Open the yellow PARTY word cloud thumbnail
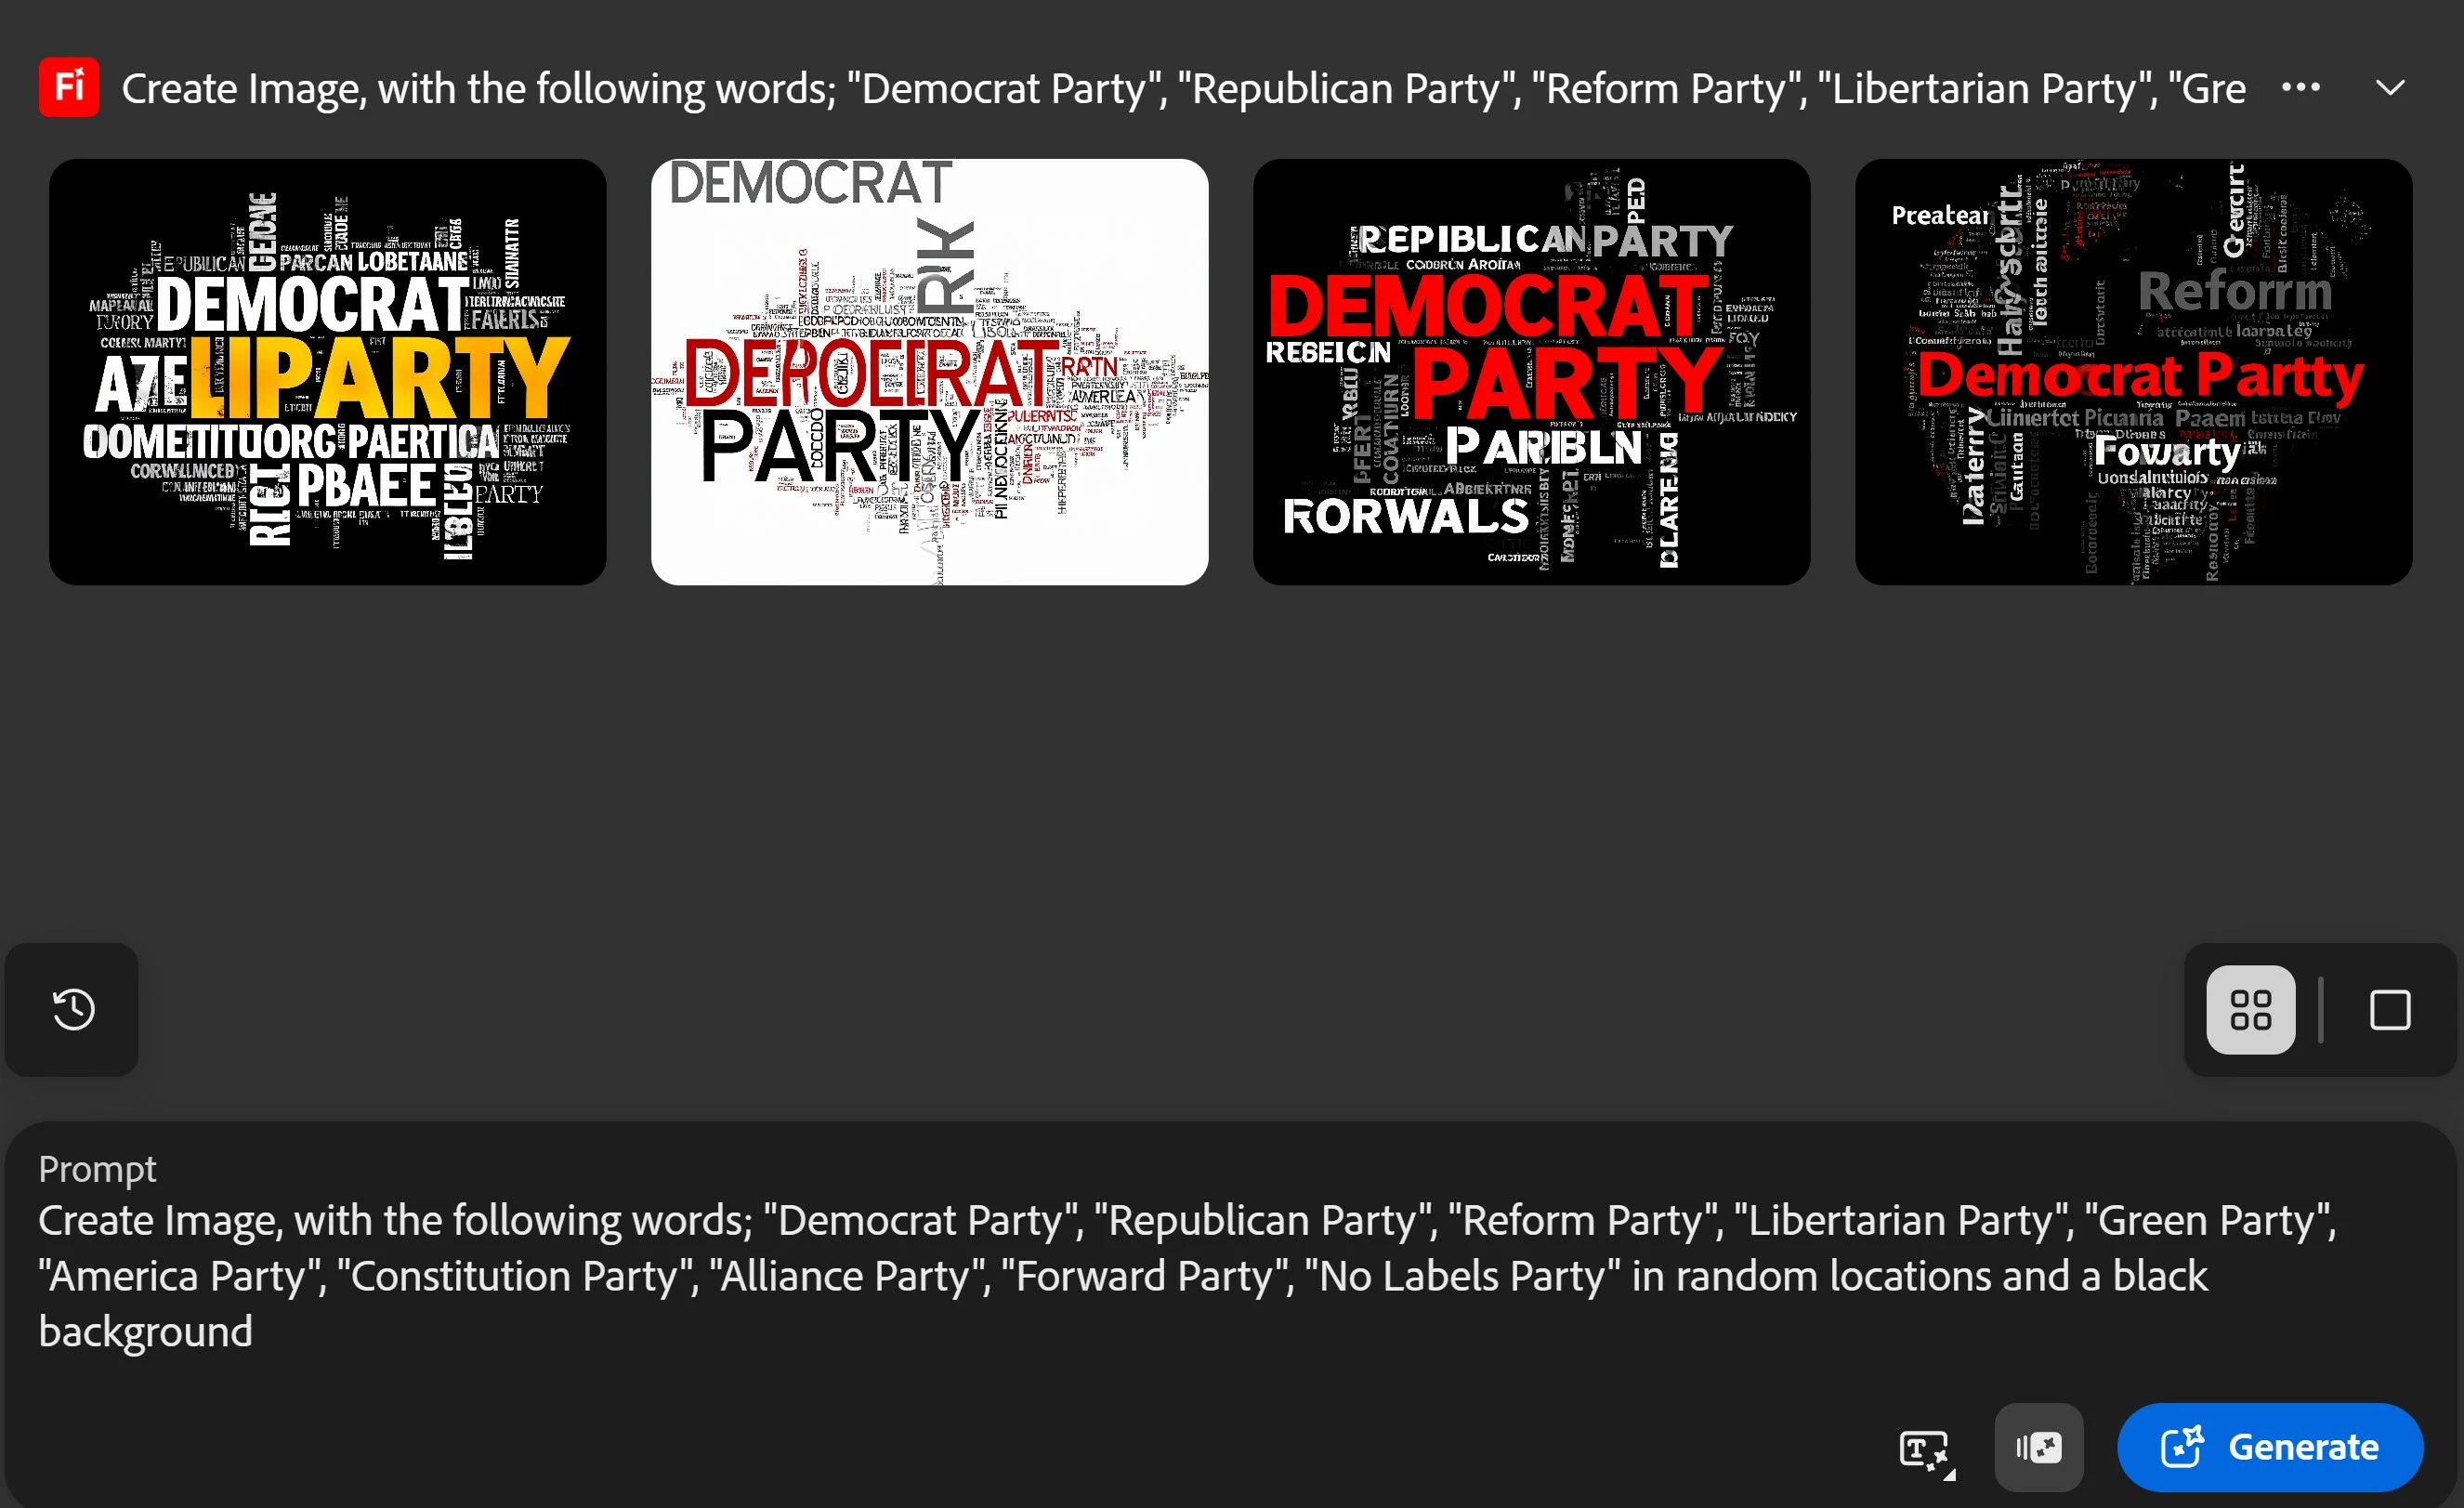Screen dimensions: 2464x1508 pyautogui.click(x=328, y=372)
